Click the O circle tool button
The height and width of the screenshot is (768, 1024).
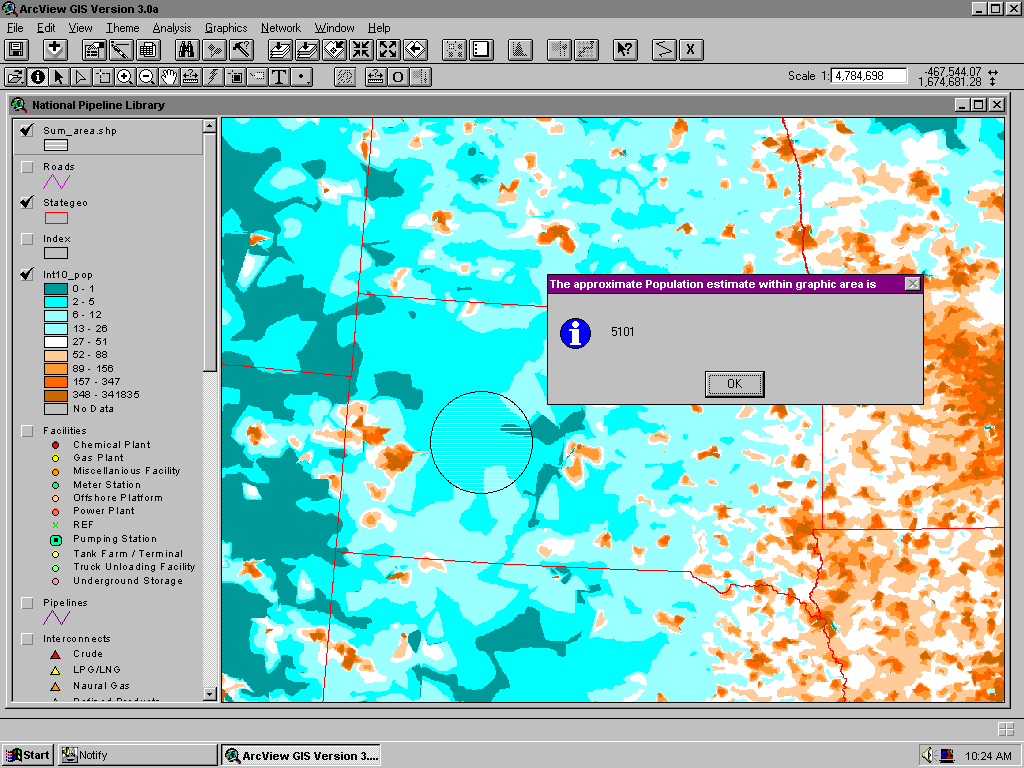(x=398, y=77)
